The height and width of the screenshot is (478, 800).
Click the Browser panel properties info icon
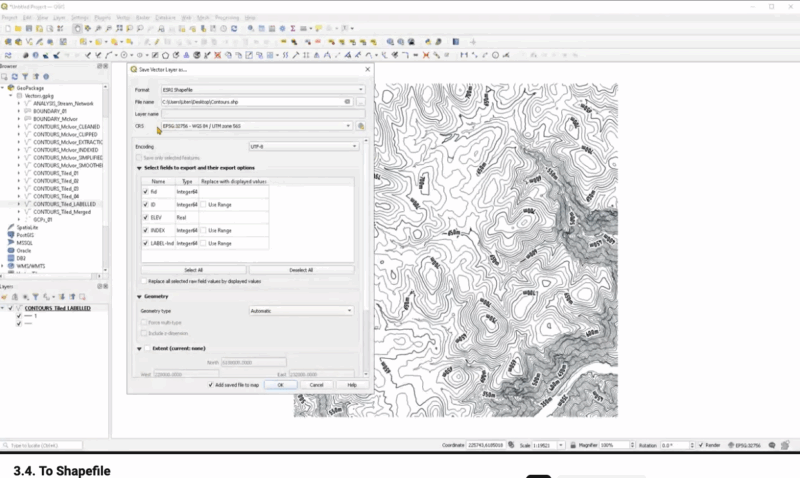point(46,77)
